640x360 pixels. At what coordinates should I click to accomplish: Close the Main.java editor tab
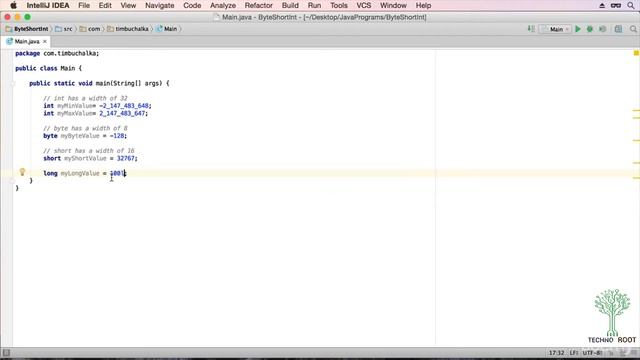pyautogui.click(x=45, y=41)
